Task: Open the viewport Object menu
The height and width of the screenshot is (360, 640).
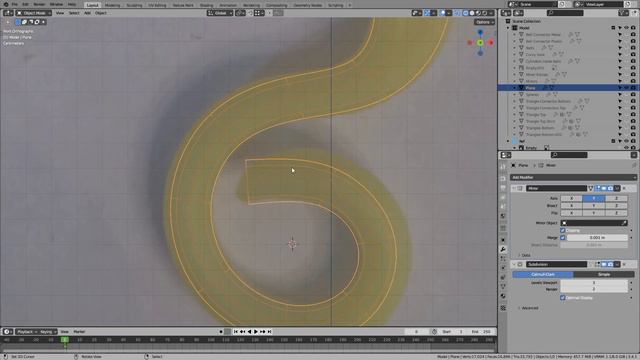Action: point(101,13)
